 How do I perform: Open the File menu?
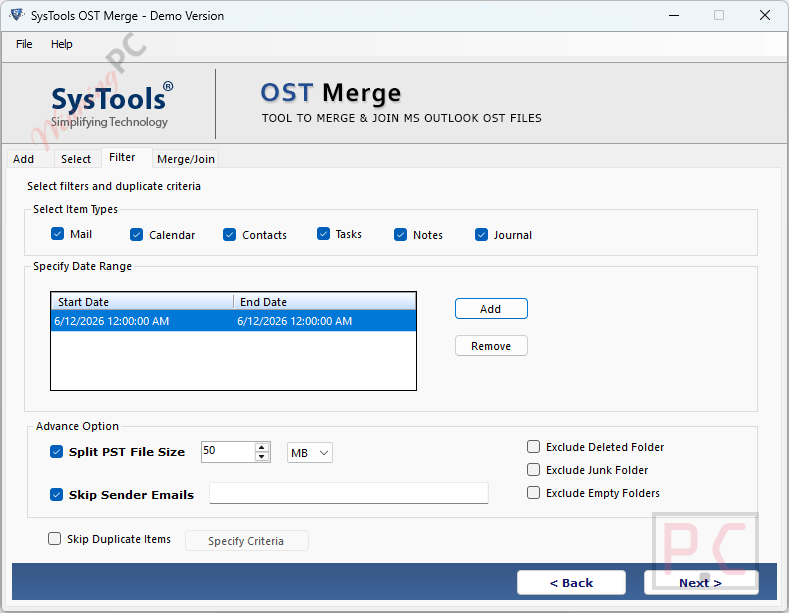click(x=24, y=44)
